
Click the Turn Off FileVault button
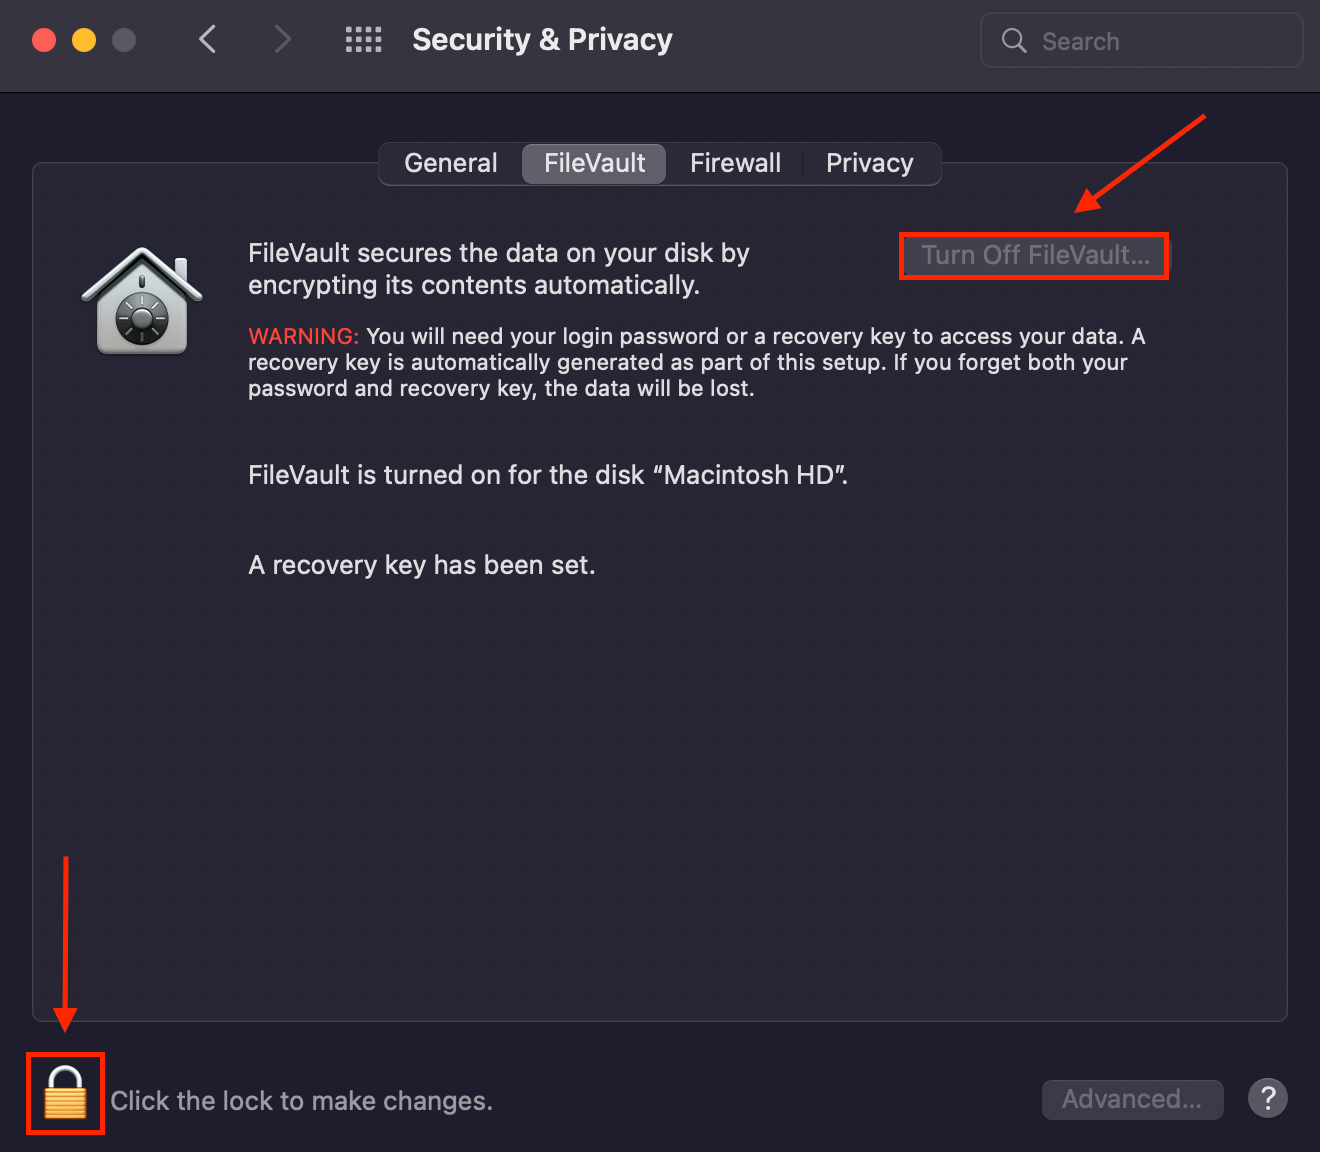(x=1035, y=255)
